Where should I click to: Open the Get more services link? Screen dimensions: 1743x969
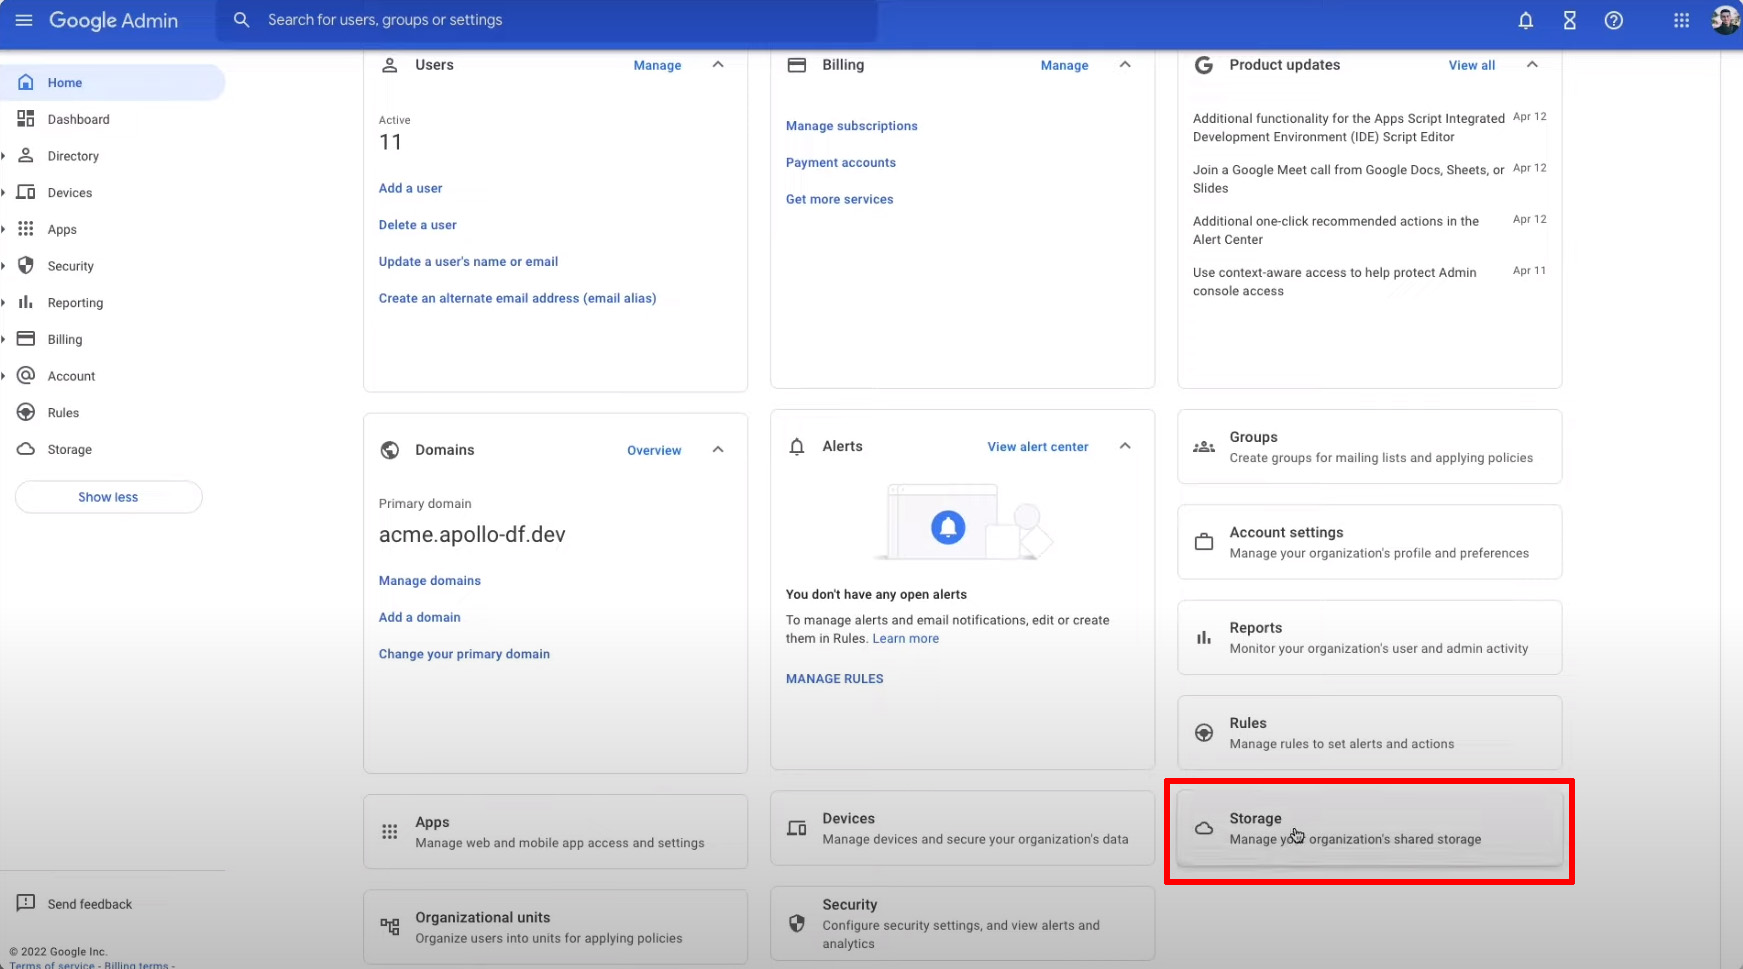coord(839,199)
